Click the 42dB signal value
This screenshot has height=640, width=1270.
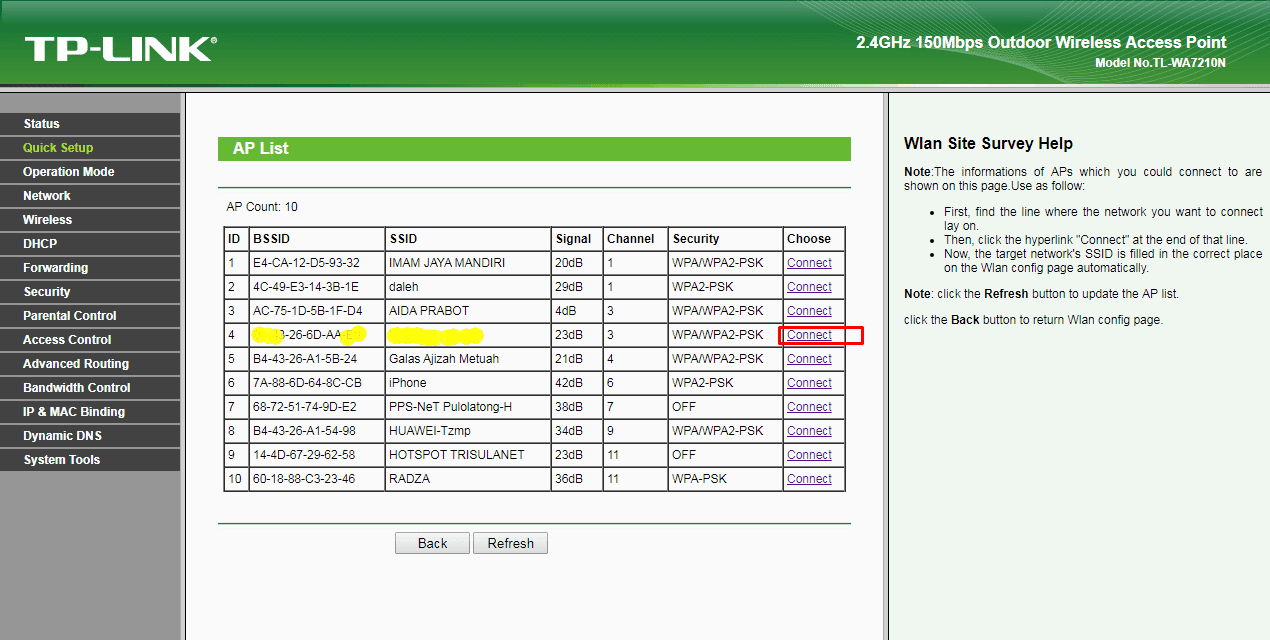tap(571, 383)
